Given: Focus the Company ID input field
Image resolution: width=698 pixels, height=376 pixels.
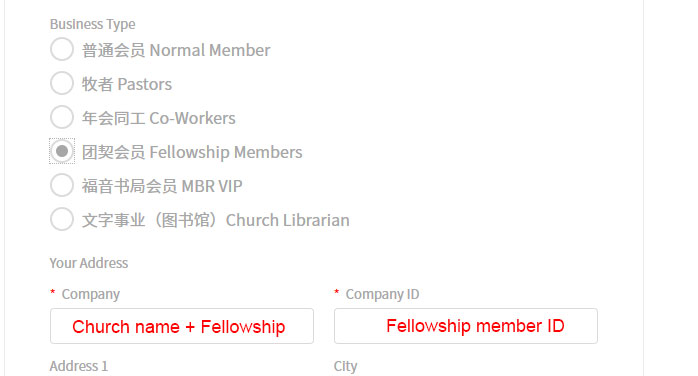Looking at the screenshot, I should pyautogui.click(x=466, y=326).
